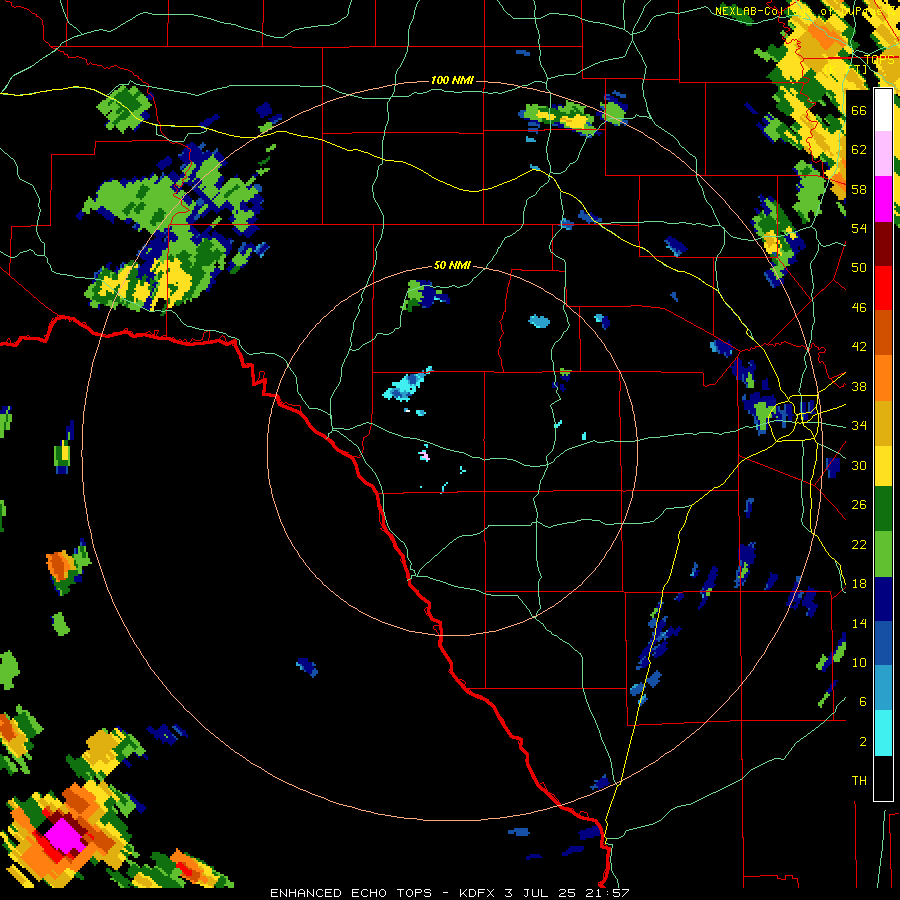The image size is (900, 900).
Task: Click the '3 JUL 25' date in the caption
Action: [x=540, y=893]
